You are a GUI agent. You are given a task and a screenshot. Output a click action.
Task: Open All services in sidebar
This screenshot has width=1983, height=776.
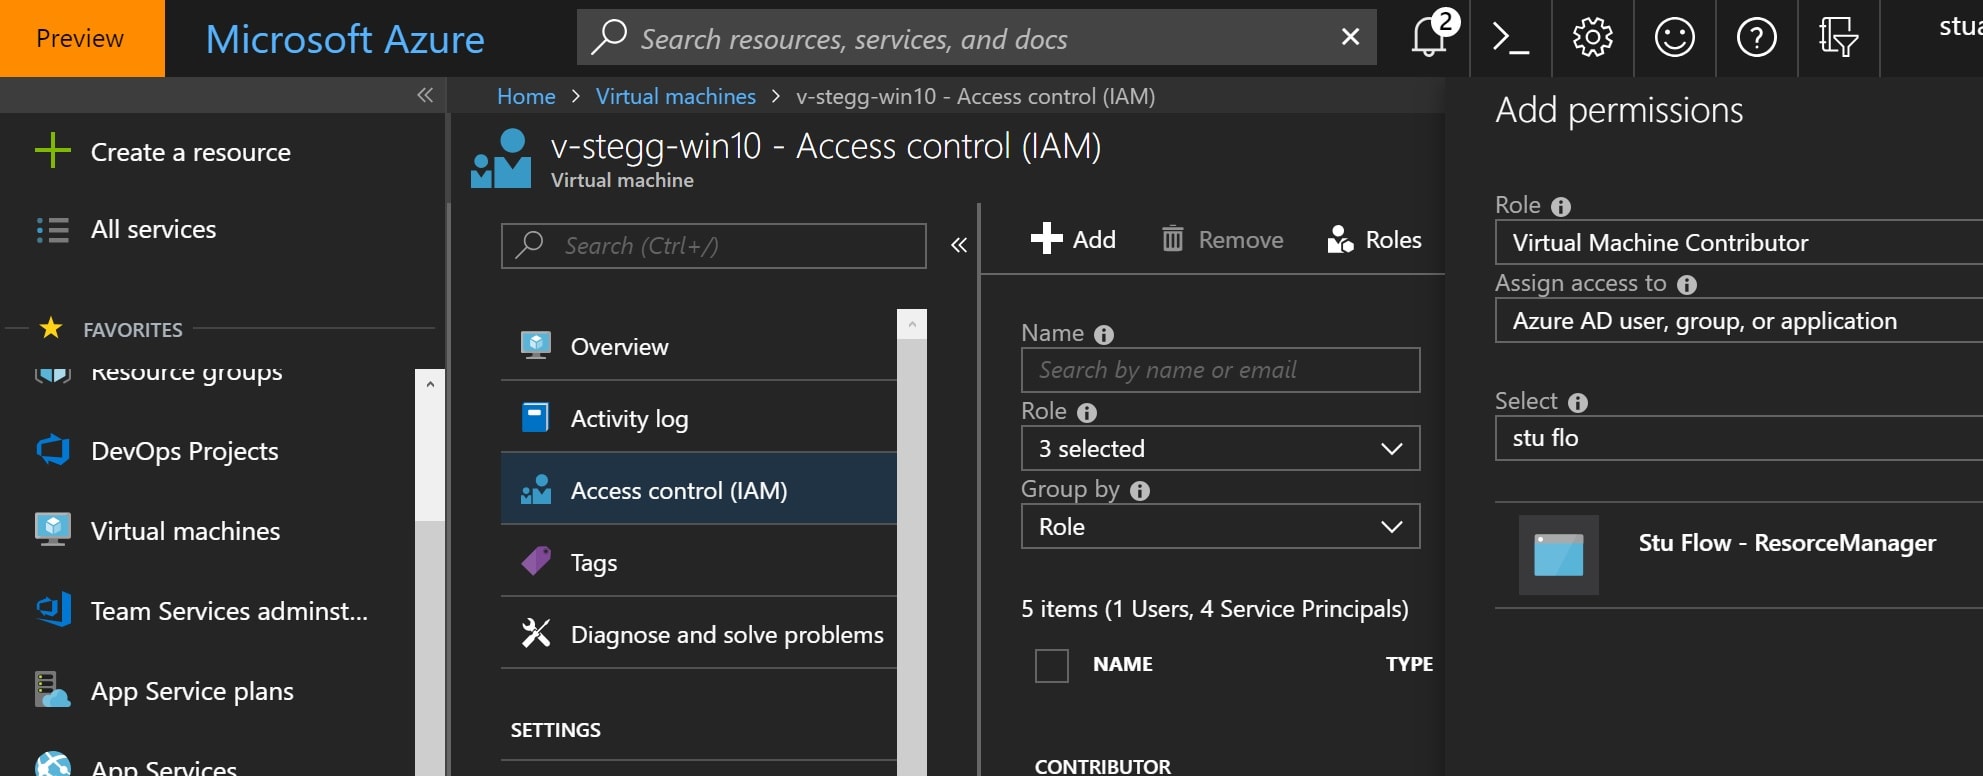tap(153, 230)
